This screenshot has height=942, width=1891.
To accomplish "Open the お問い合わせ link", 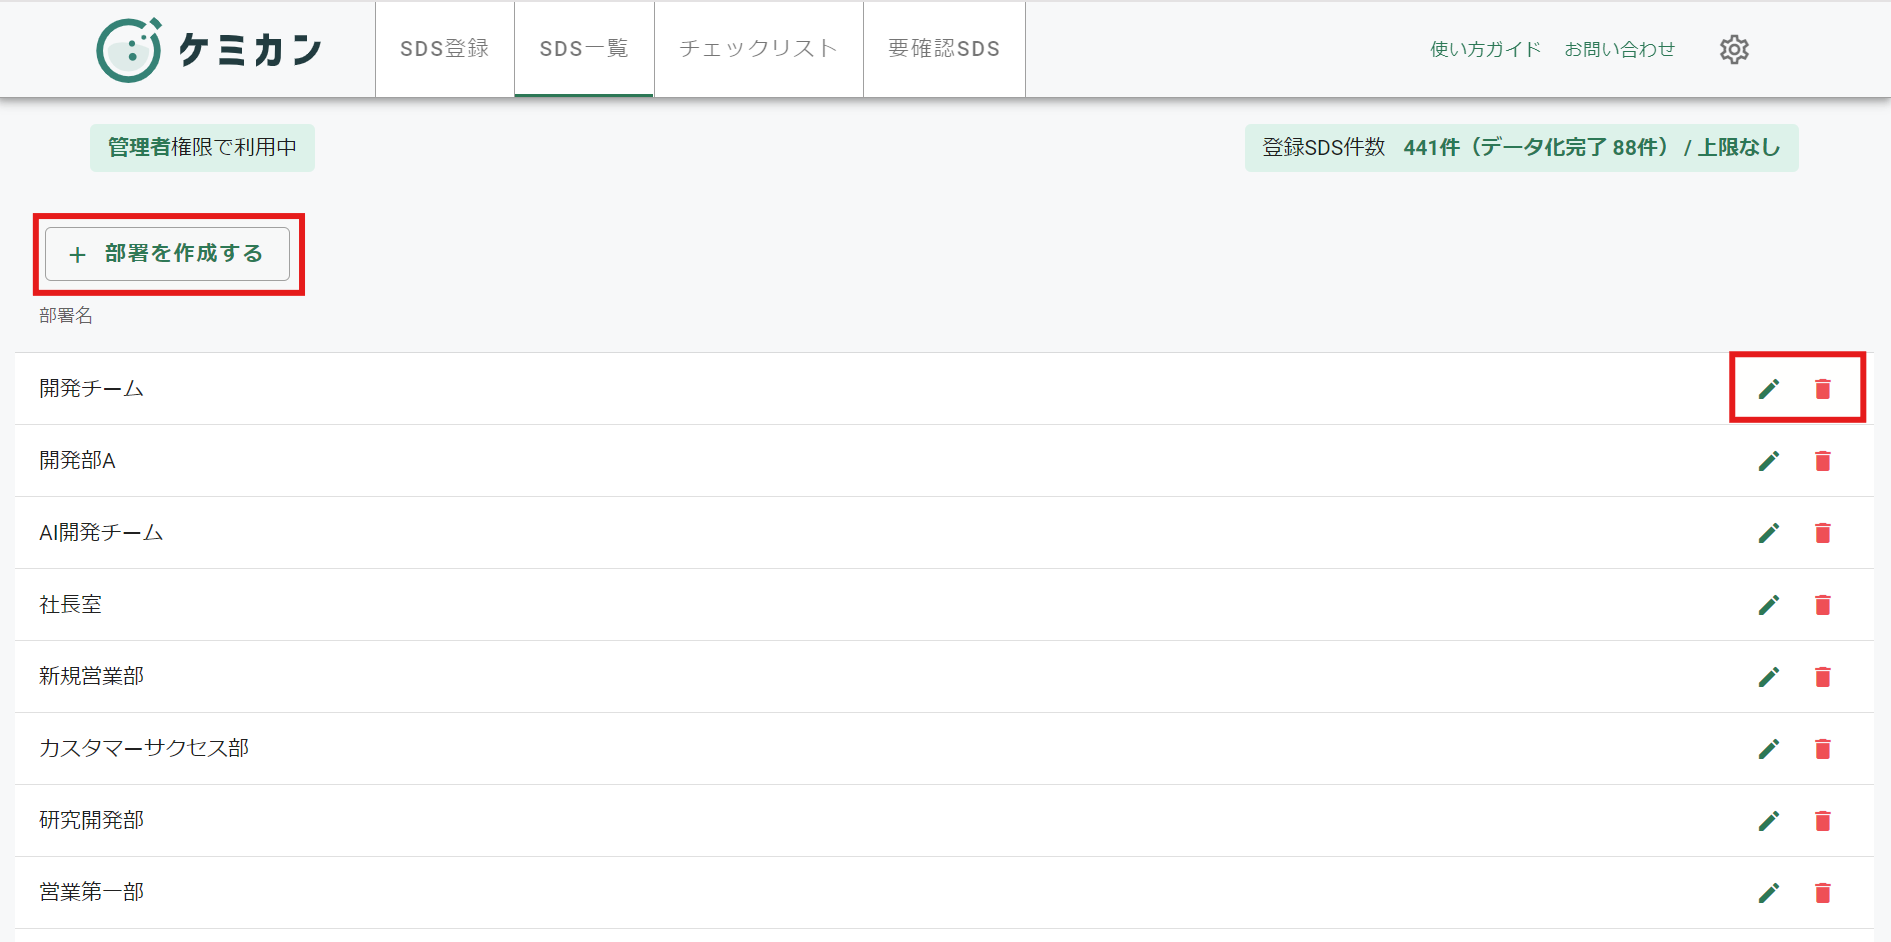I will pyautogui.click(x=1619, y=49).
